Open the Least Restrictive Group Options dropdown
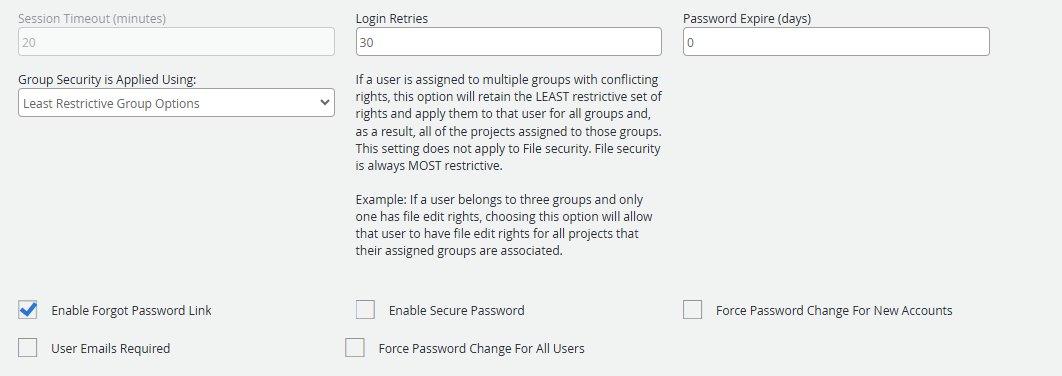The width and height of the screenshot is (1062, 376). 176,102
